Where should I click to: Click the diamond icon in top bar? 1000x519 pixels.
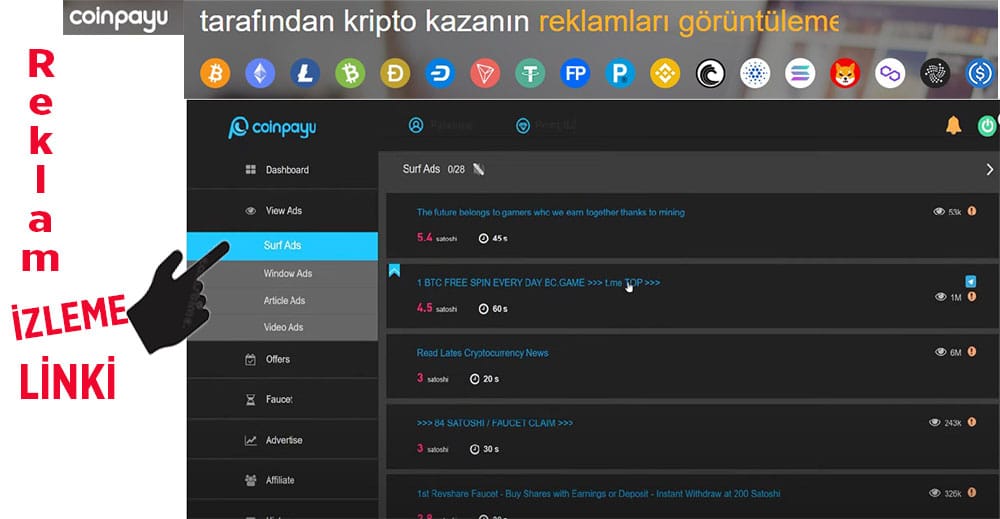[x=522, y=126]
